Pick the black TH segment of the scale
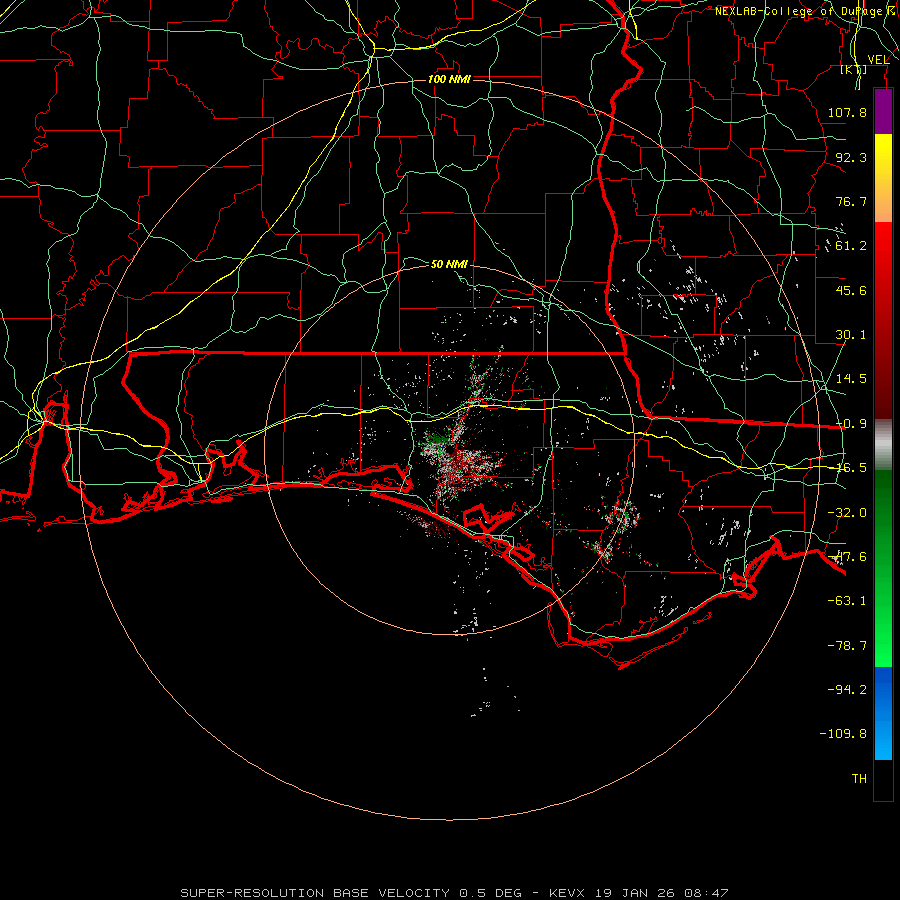This screenshot has width=900, height=900. tap(883, 780)
